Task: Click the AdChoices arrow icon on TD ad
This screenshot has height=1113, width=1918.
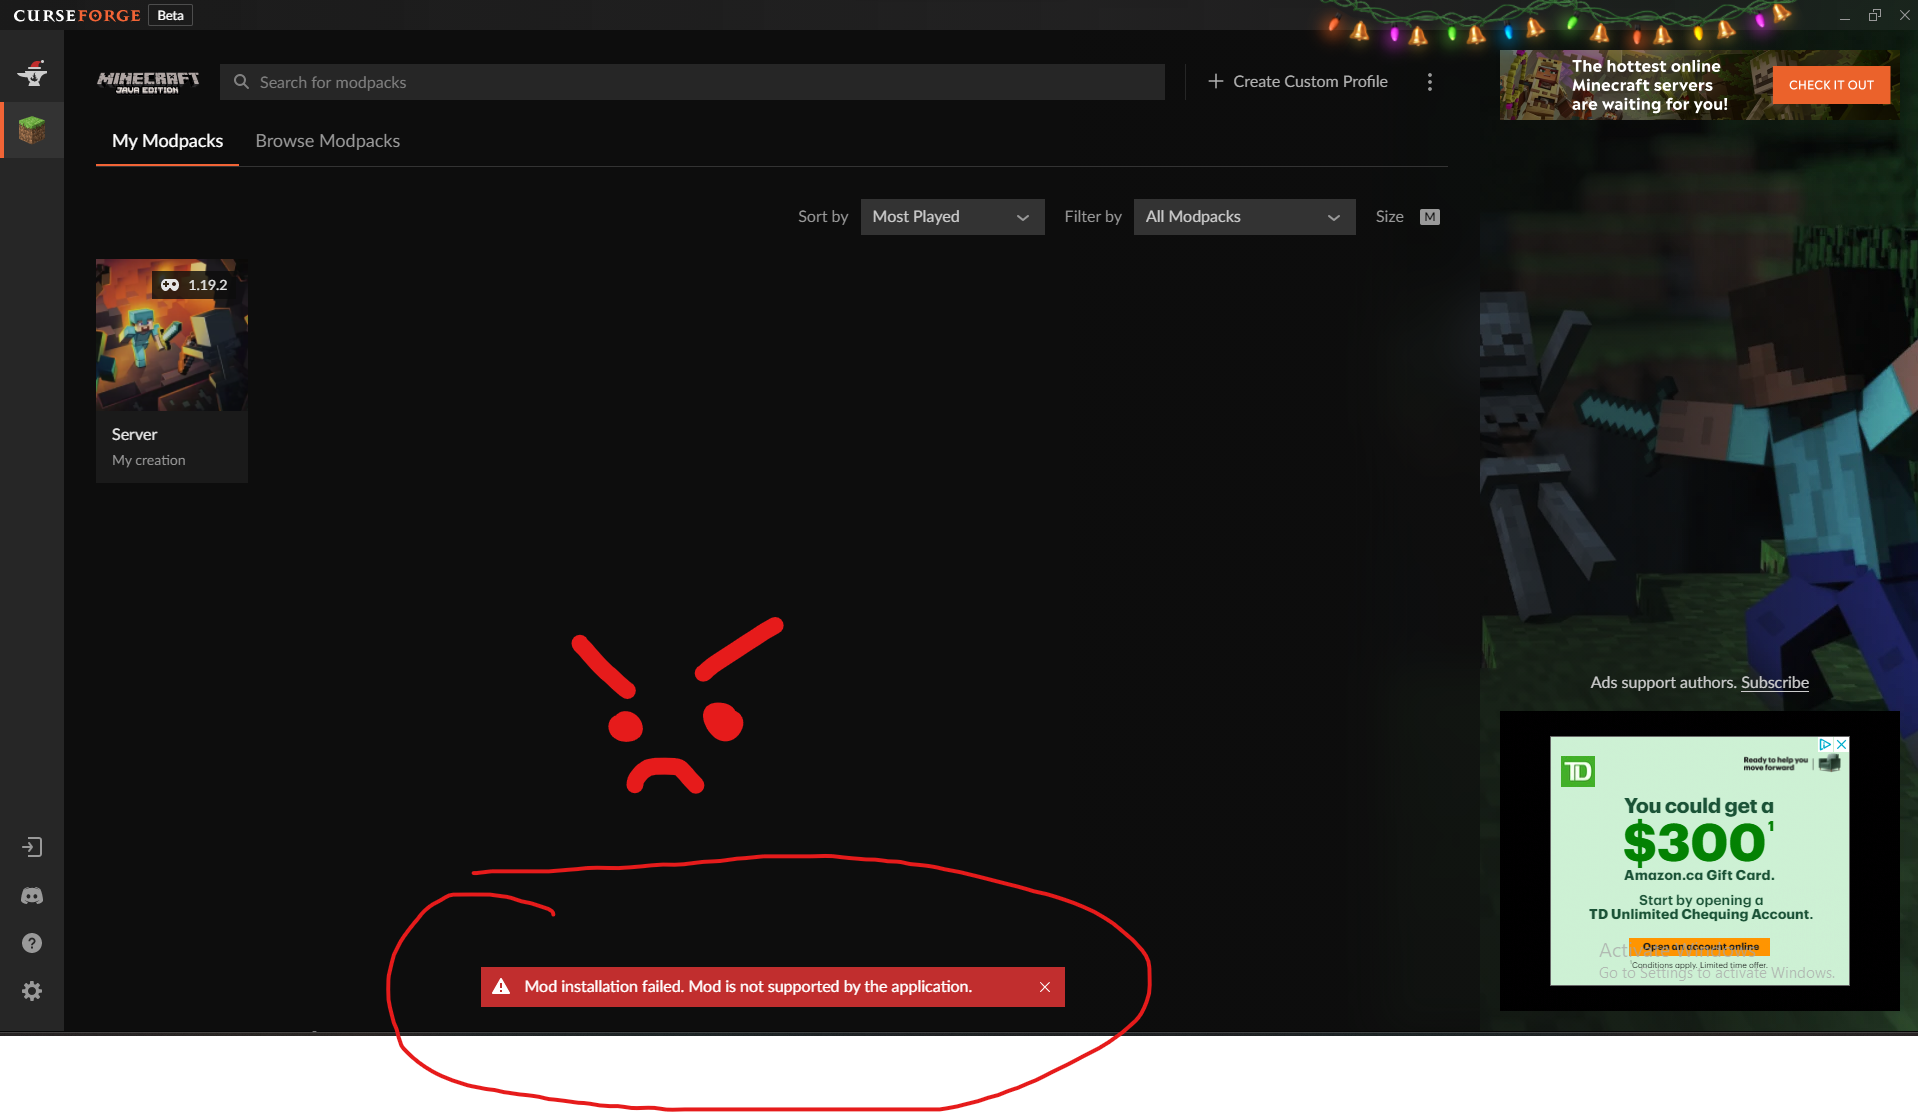Action: click(1825, 744)
